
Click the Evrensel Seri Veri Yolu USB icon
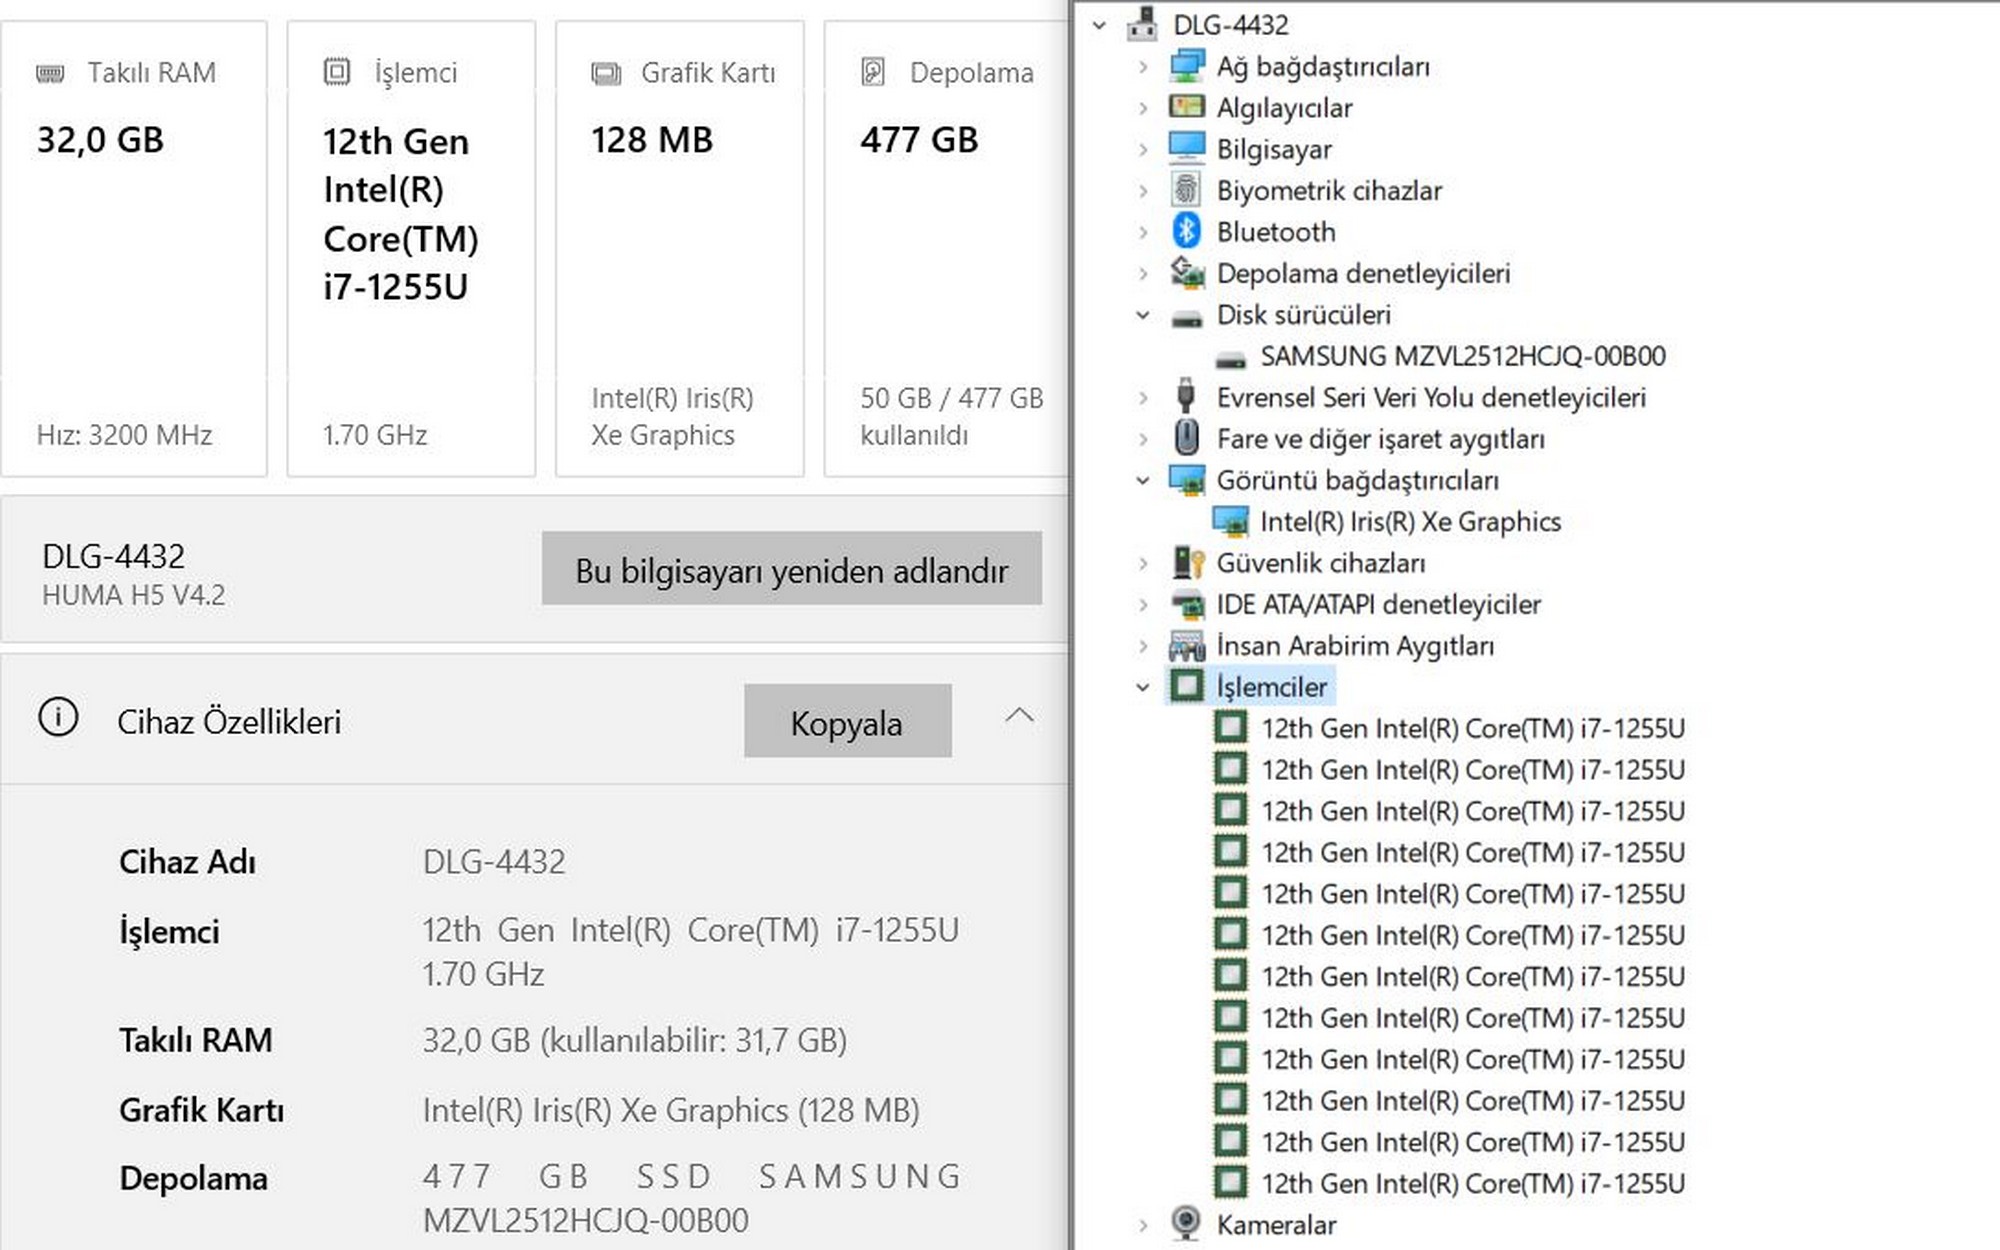tap(1186, 396)
